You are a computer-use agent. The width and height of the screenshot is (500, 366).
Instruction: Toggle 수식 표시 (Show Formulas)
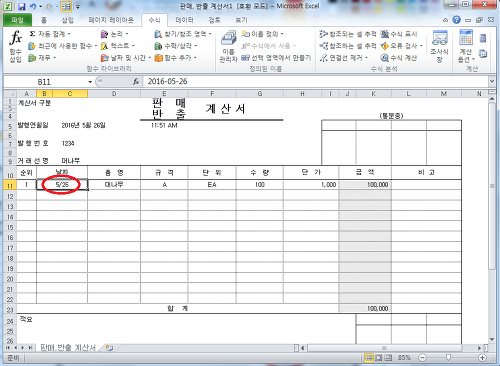point(399,34)
